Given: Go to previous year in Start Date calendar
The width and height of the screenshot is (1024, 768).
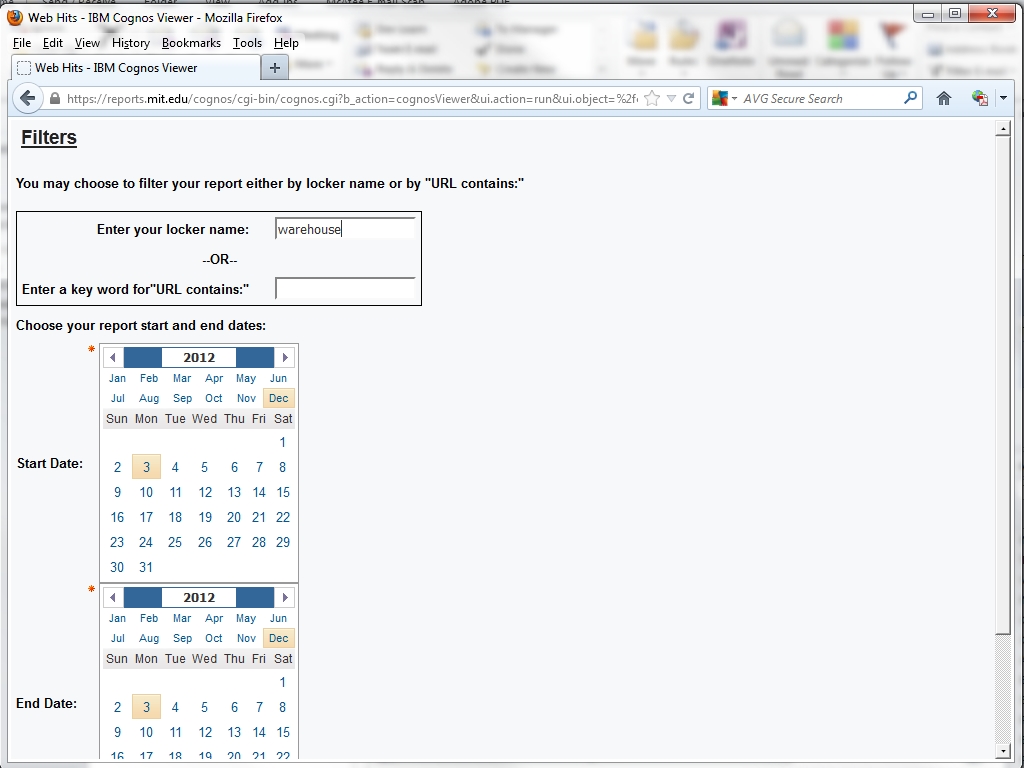Looking at the screenshot, I should point(113,357).
